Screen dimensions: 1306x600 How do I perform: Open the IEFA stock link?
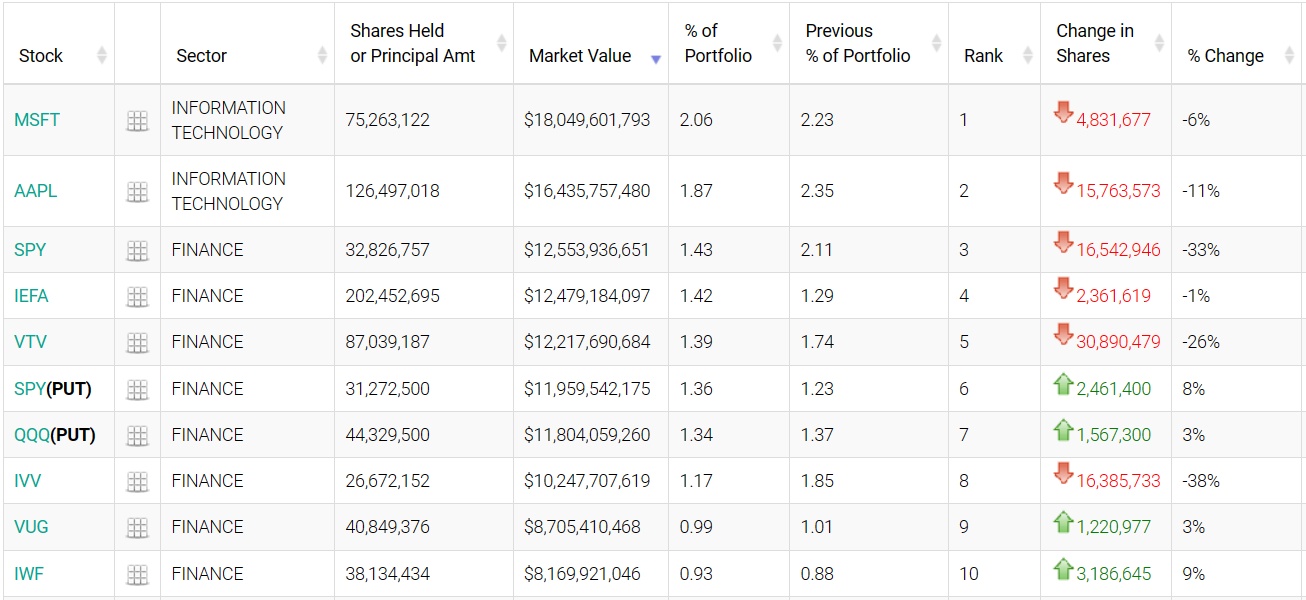(31, 296)
